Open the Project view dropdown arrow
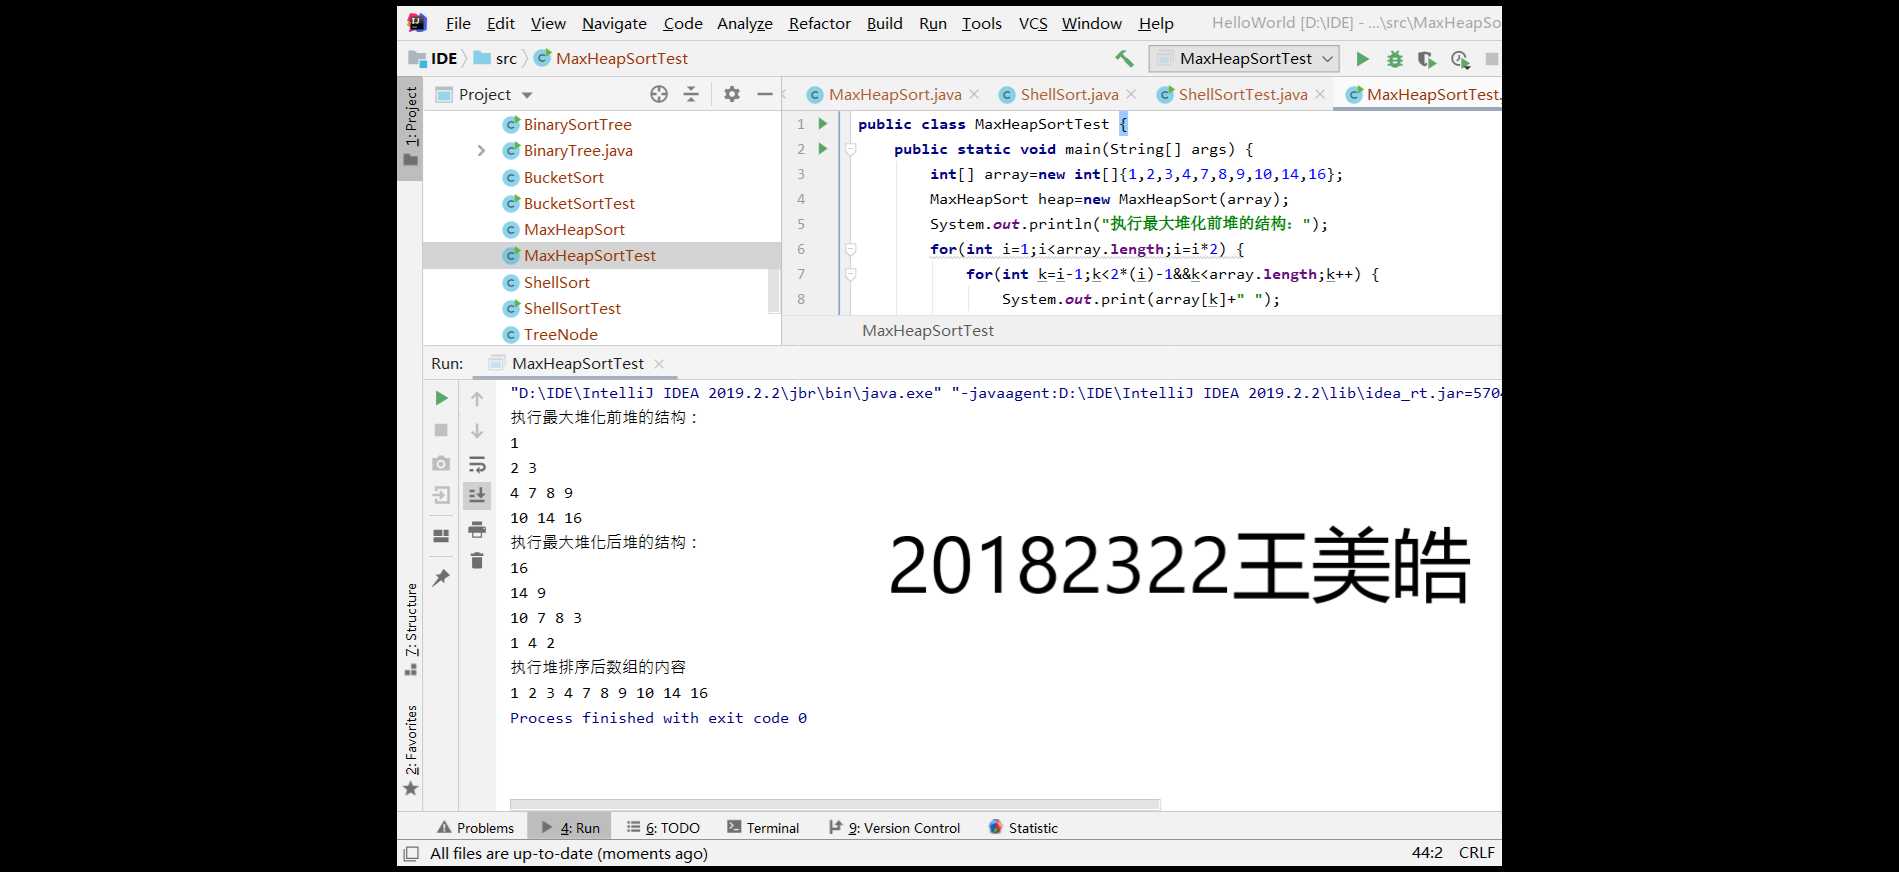 527,95
